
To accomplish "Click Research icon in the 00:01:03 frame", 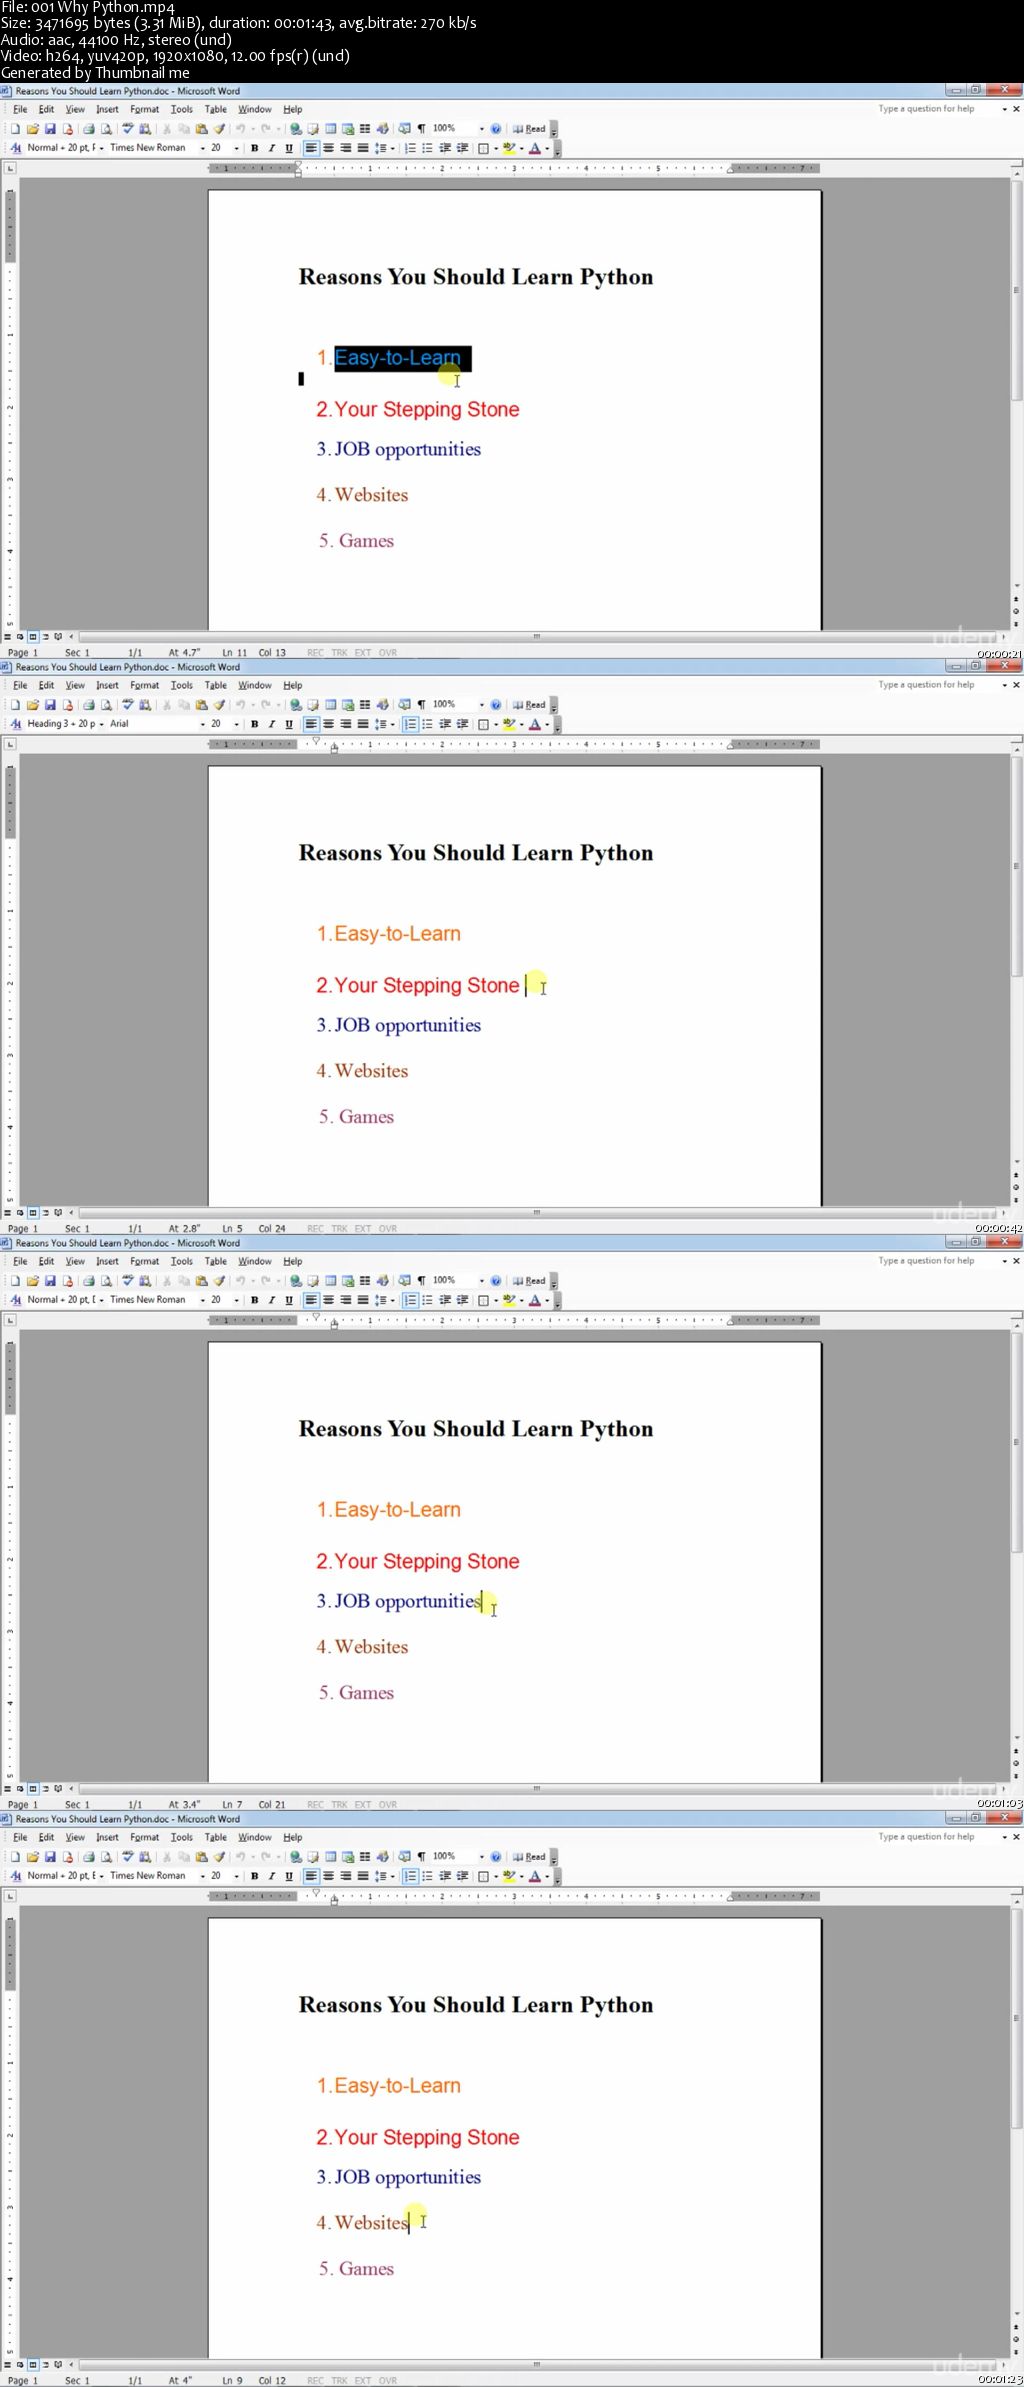I will point(145,1280).
